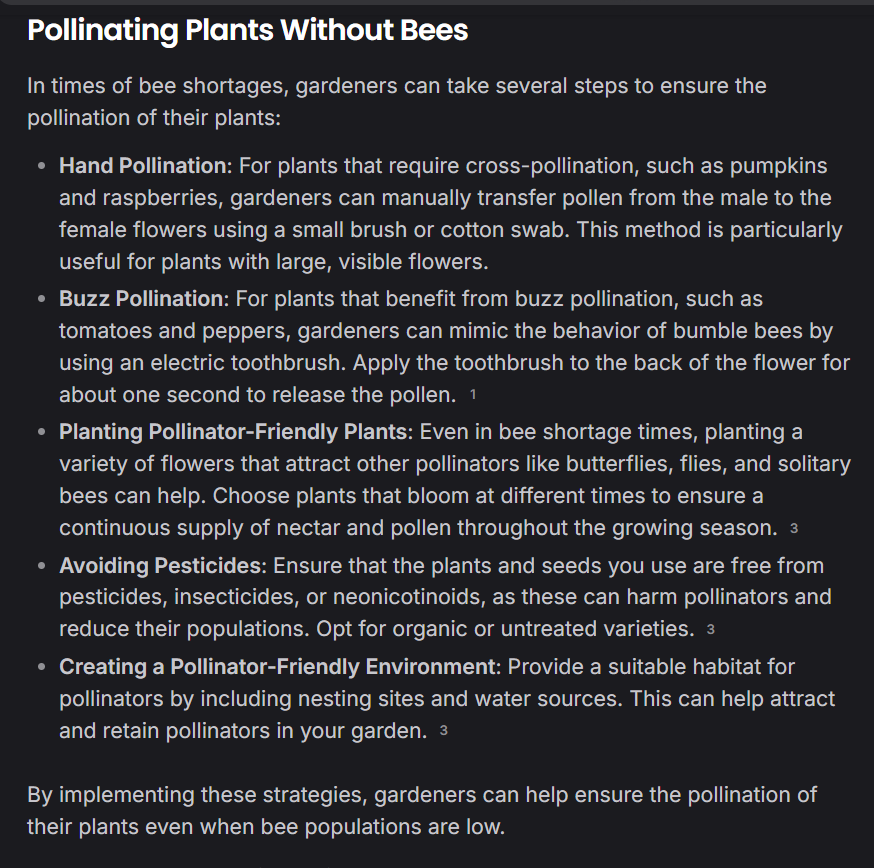Open citation 3 after "untreated varieties"
Viewport: 874px width, 868px height.
click(711, 630)
